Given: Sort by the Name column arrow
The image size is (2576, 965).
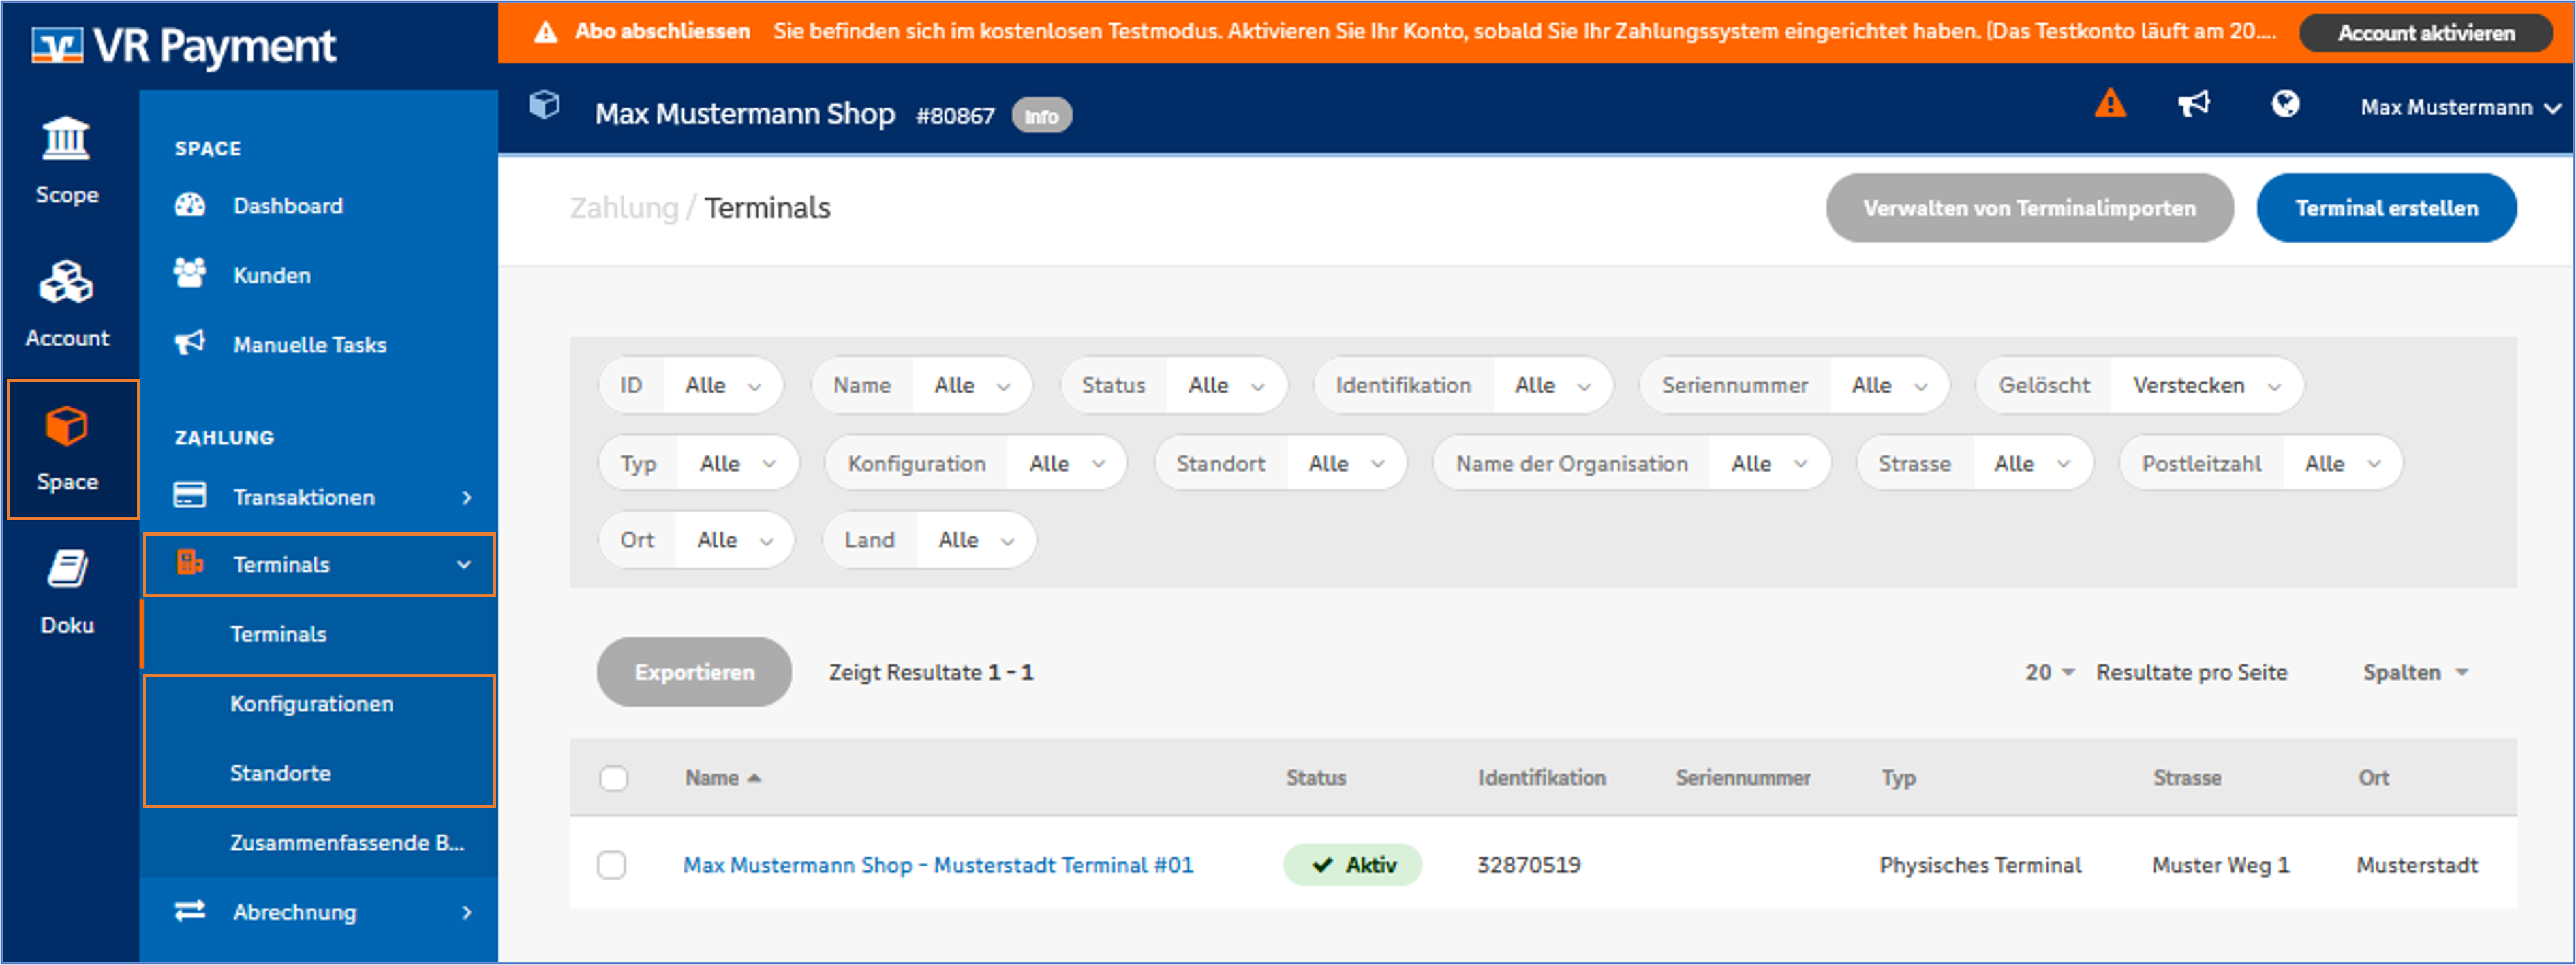Looking at the screenshot, I should click(x=755, y=778).
